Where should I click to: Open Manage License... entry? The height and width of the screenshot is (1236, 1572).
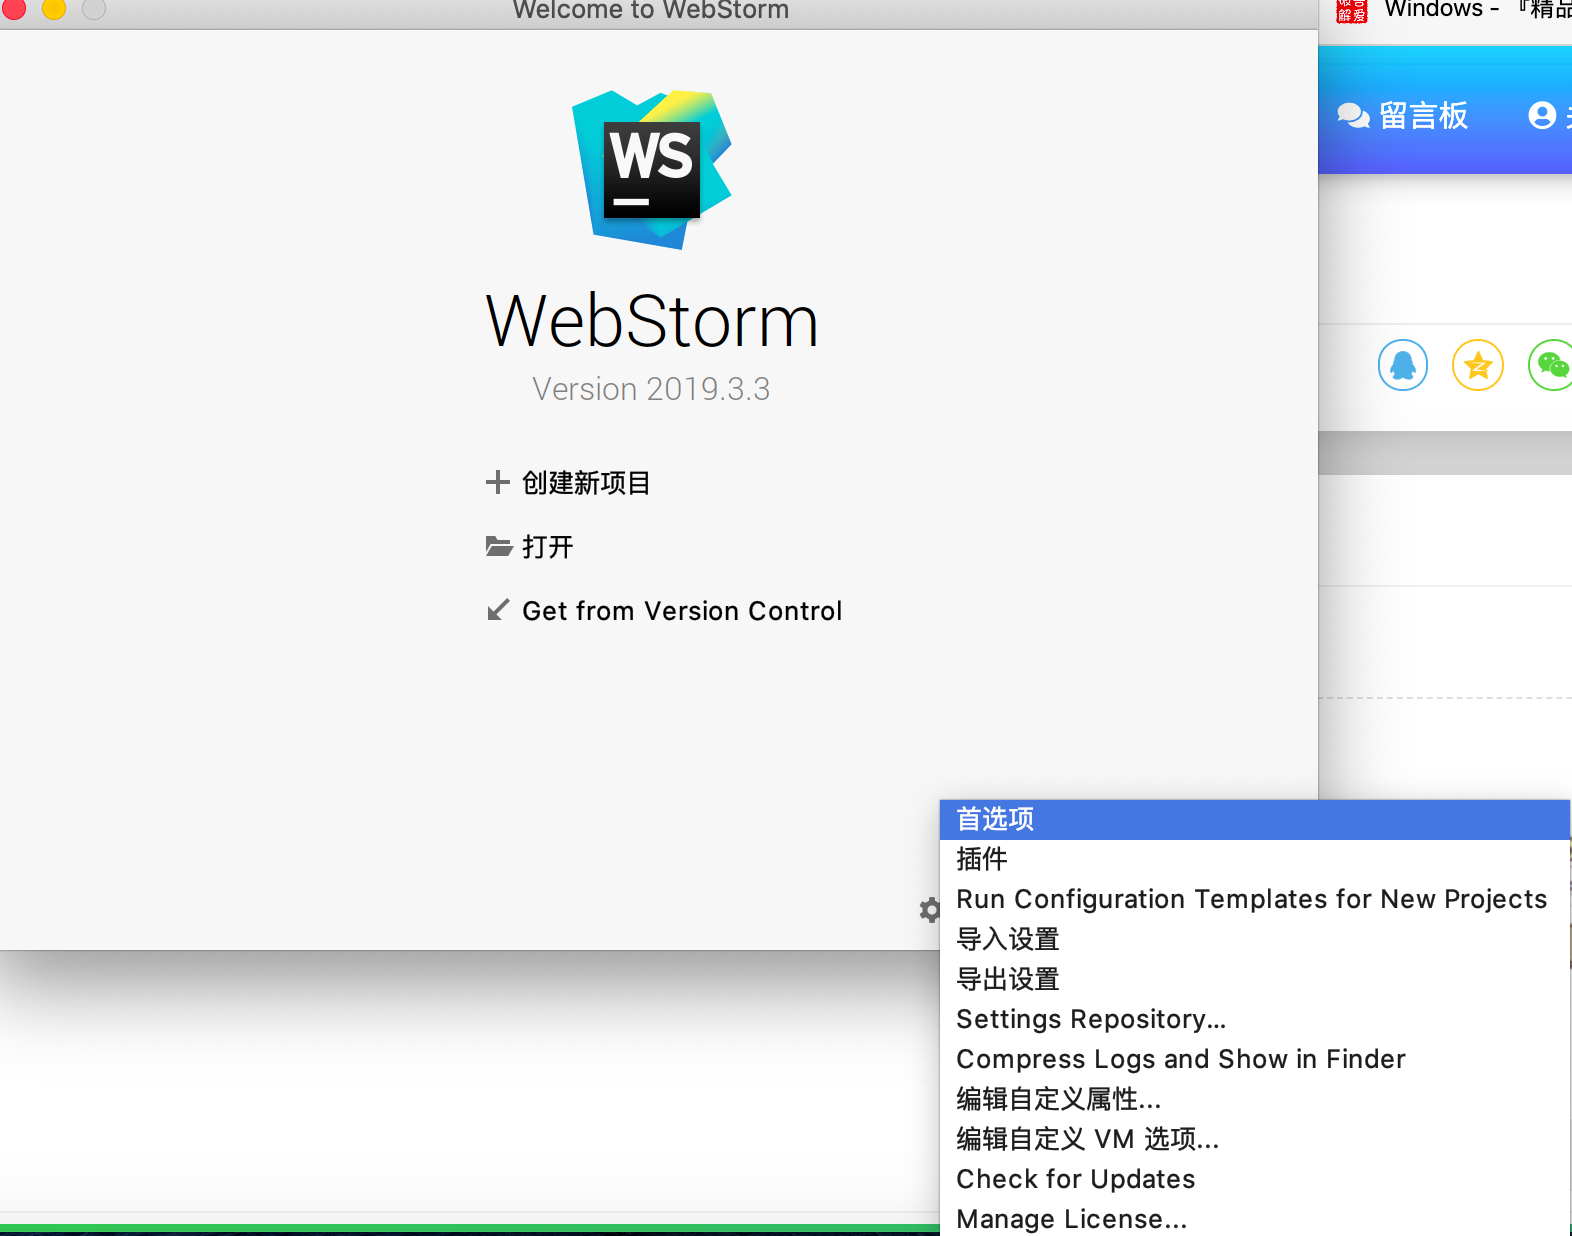(1255, 1218)
